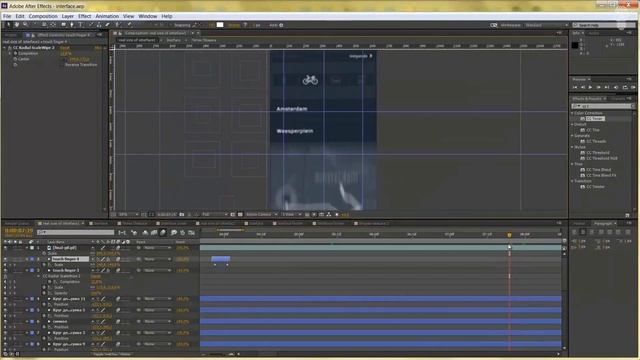Open the Effect menu

[84, 16]
